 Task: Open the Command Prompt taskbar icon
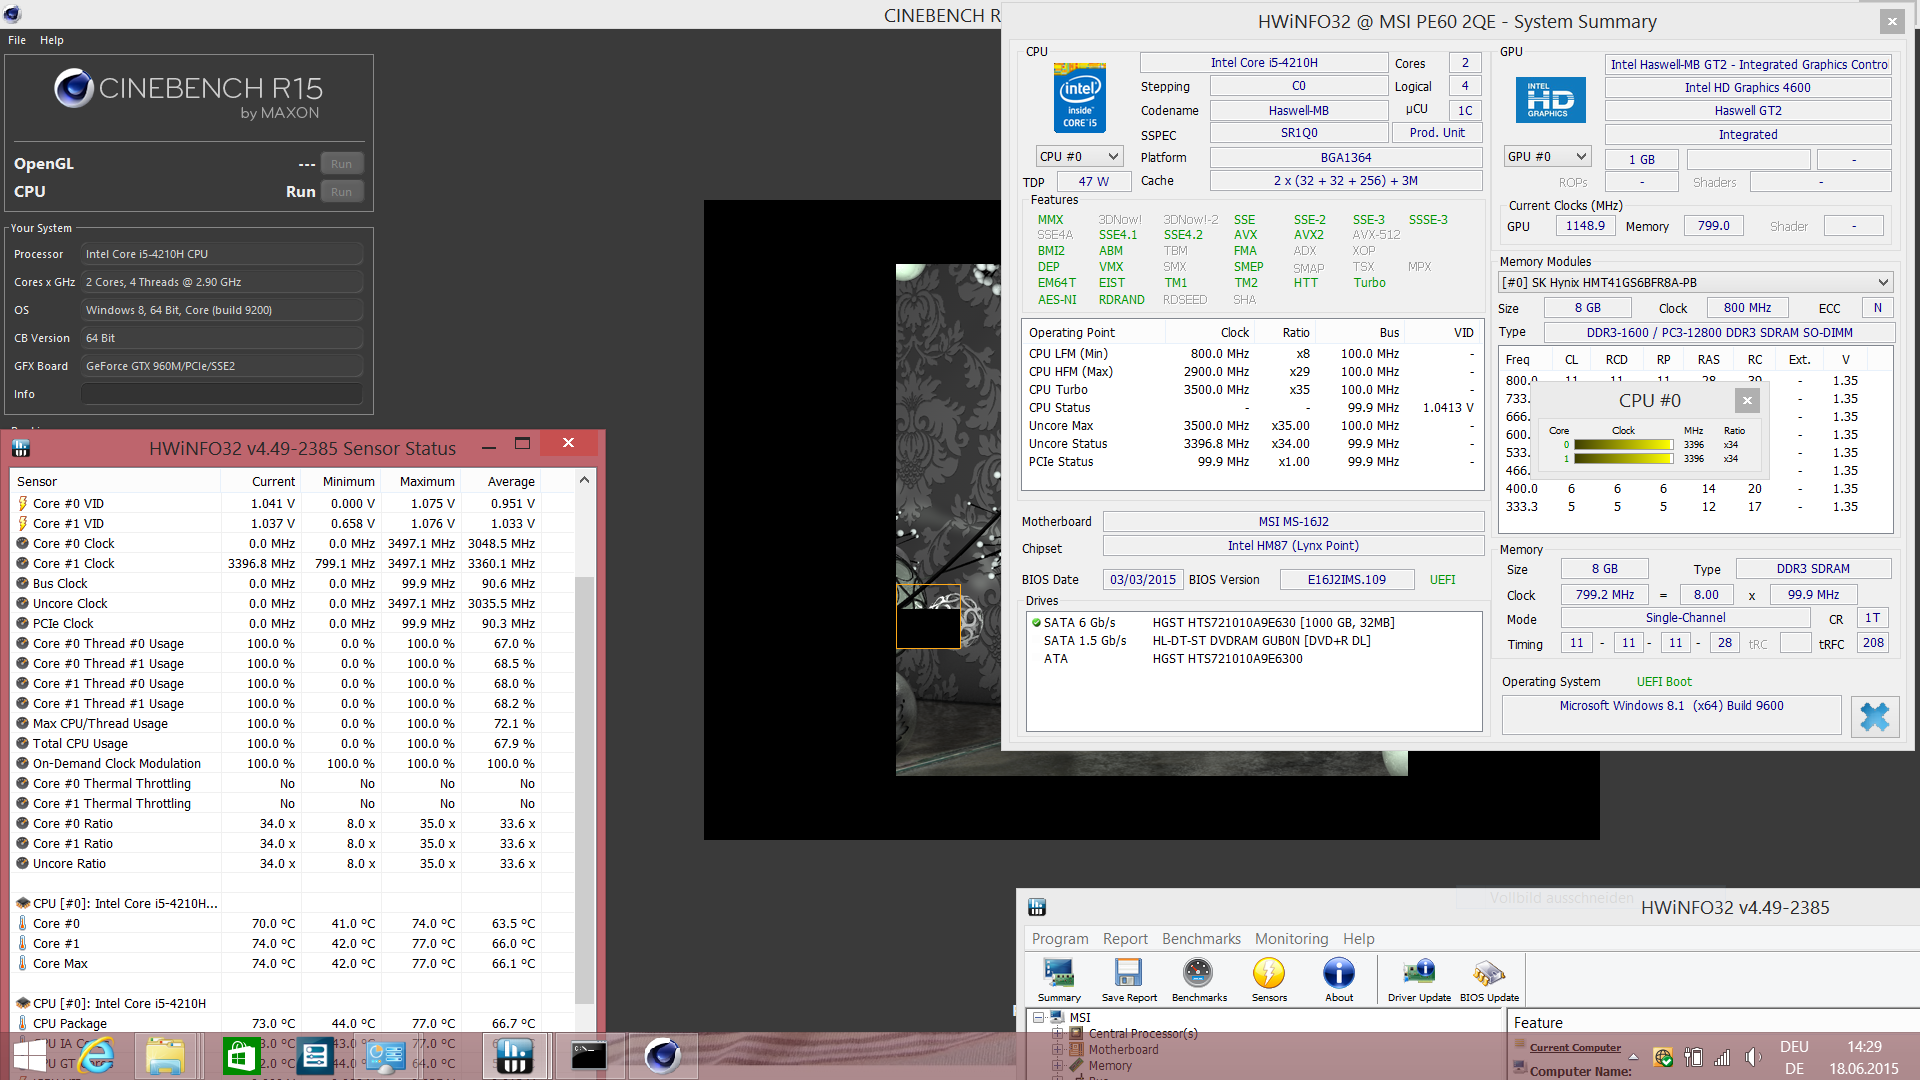coord(589,1056)
